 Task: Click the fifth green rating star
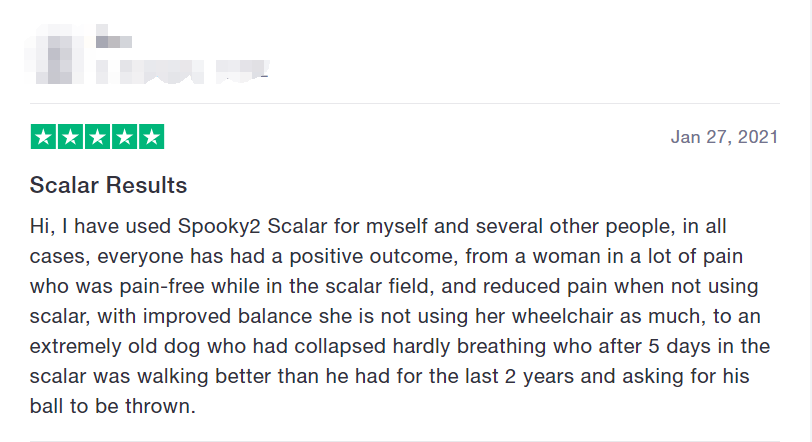point(151,137)
